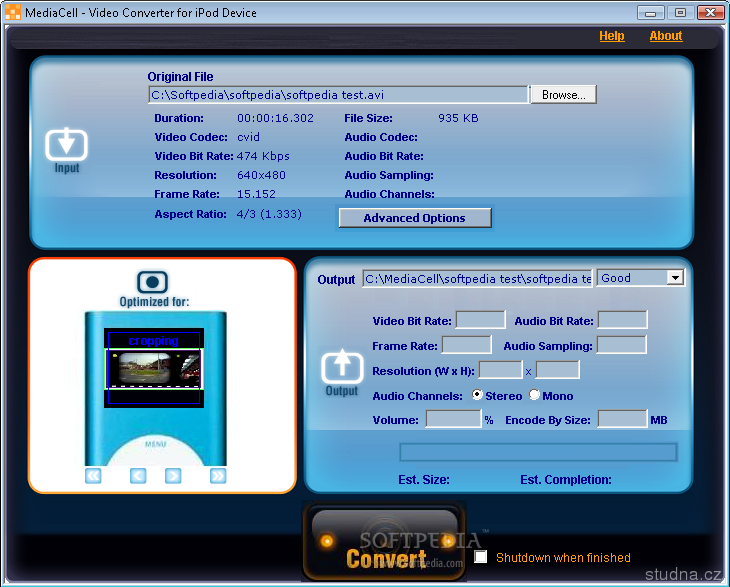This screenshot has width=730, height=587.
Task: Click the Input arrow icon
Action: 67,144
